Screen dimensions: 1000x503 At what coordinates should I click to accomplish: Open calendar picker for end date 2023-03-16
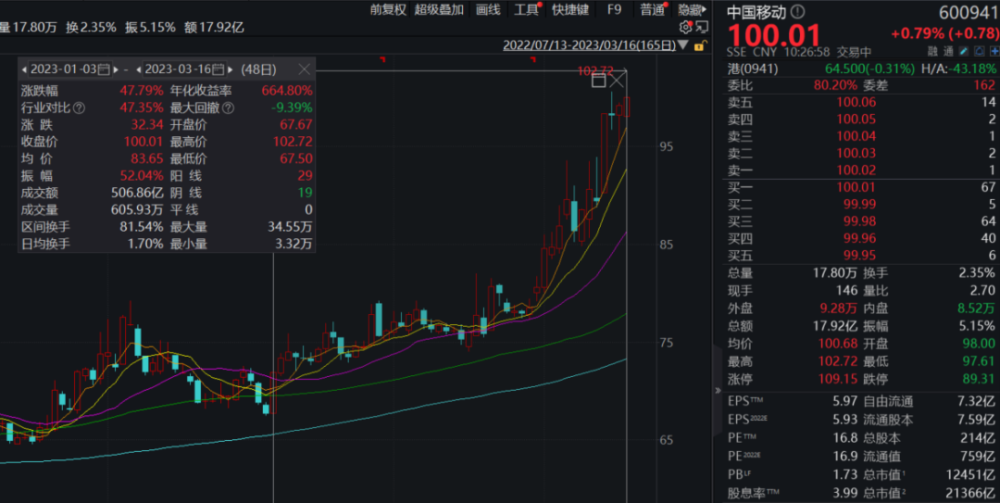219,69
